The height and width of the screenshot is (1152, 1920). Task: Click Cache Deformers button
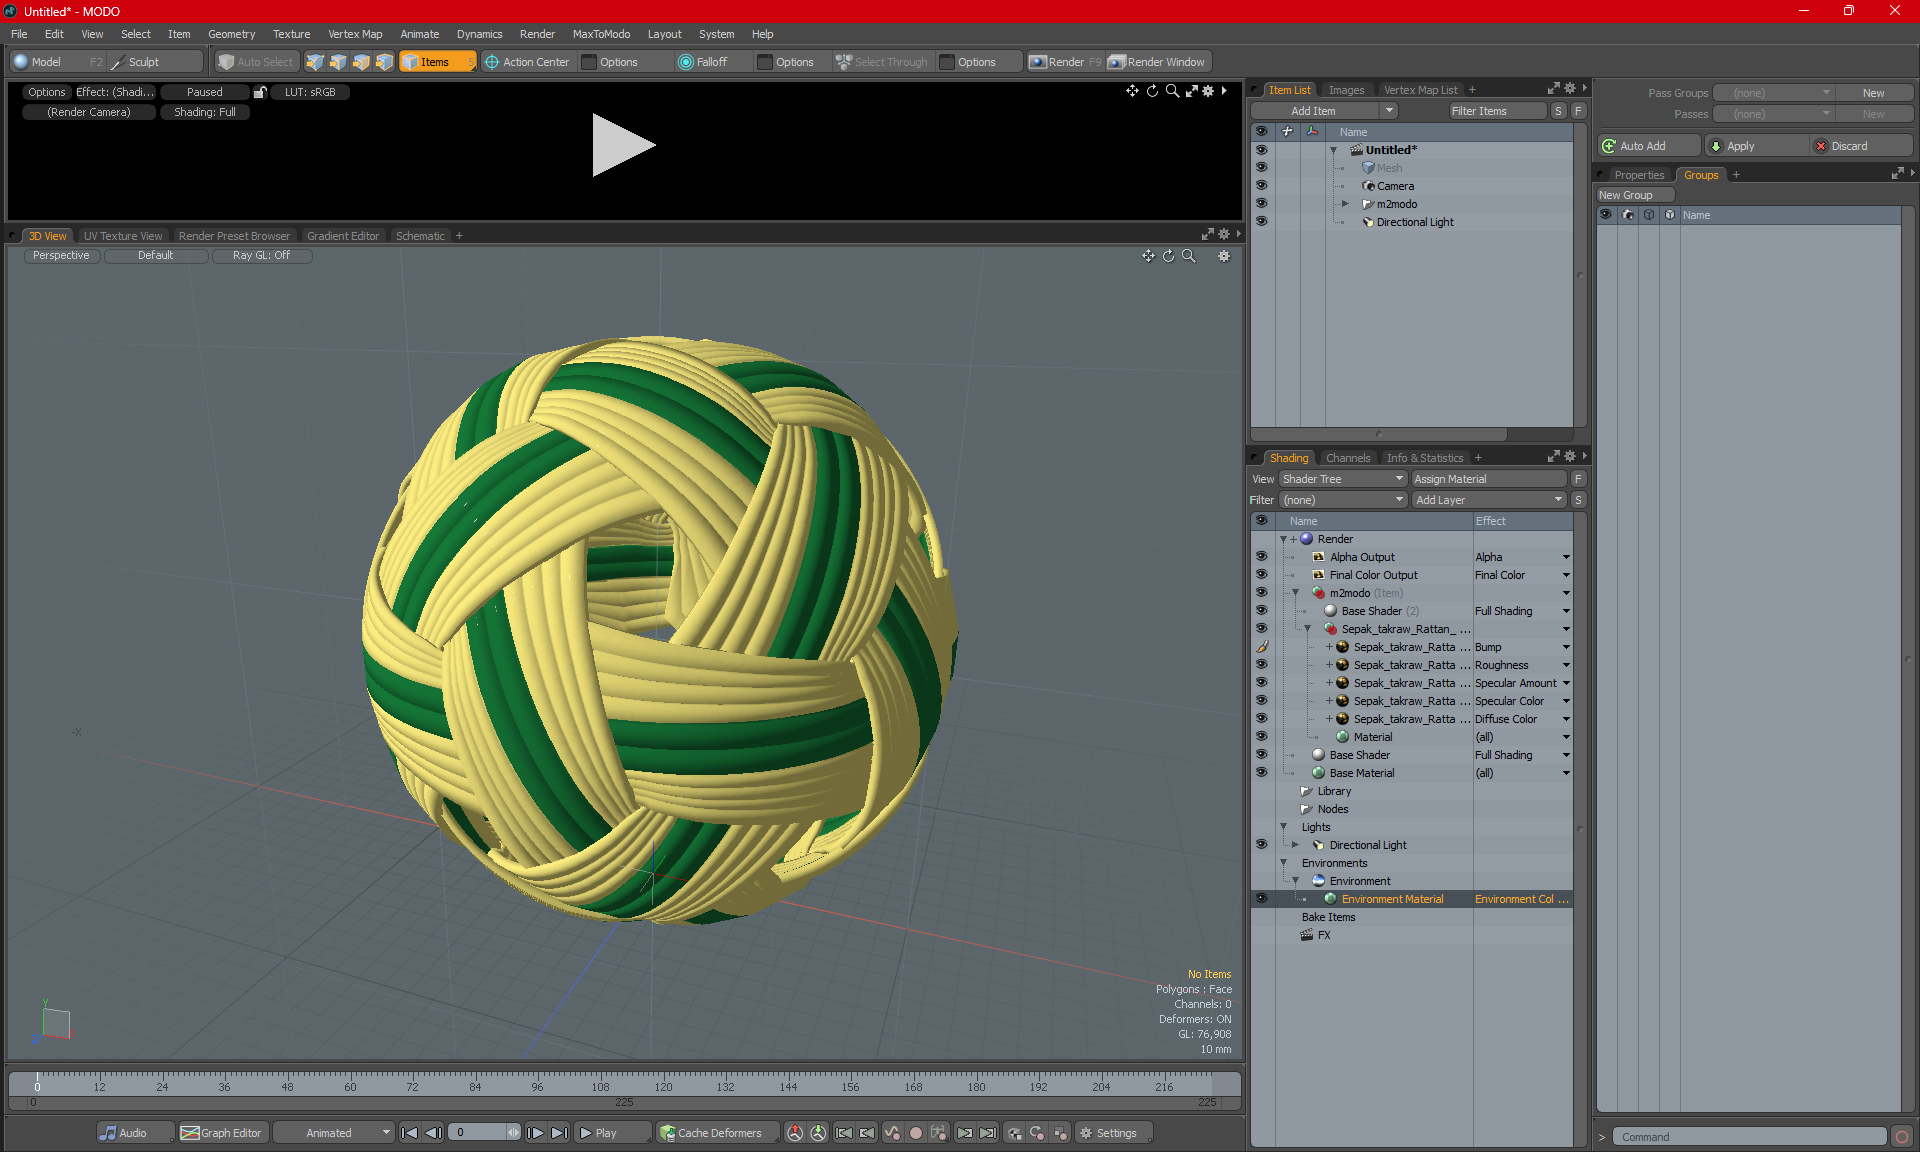716,1133
